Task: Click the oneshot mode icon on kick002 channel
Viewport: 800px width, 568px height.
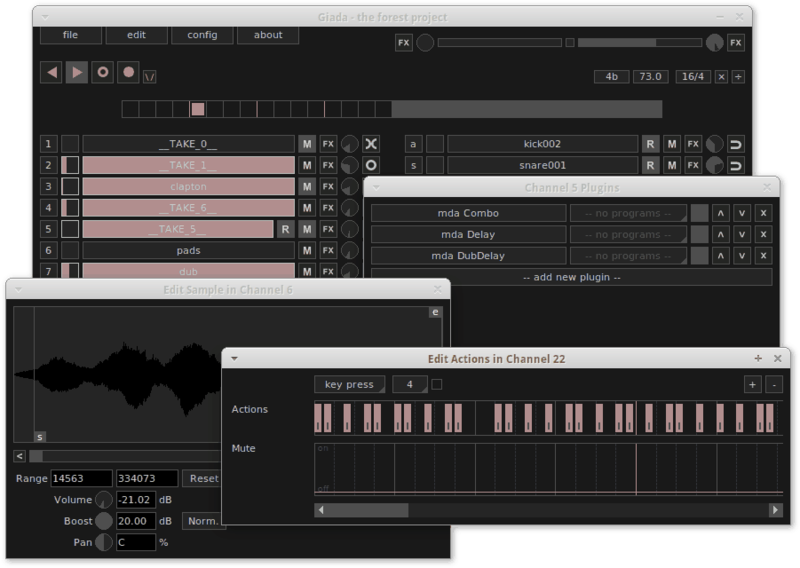Action: (736, 144)
